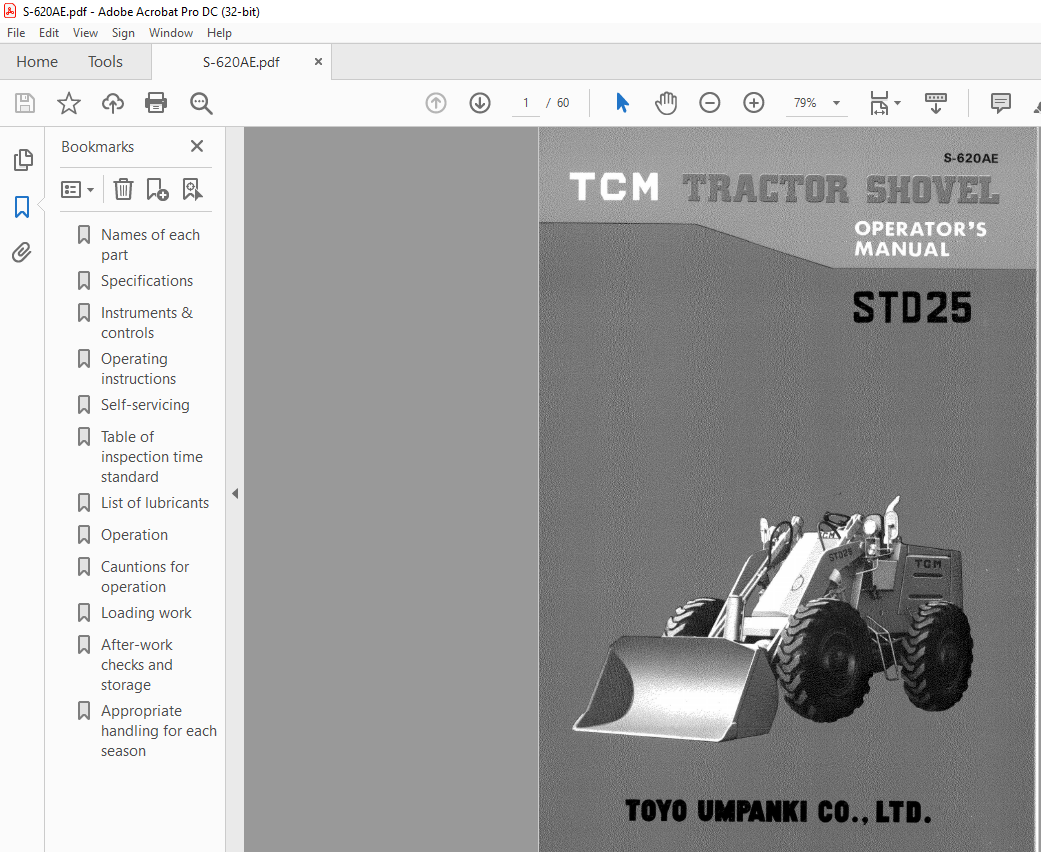The width and height of the screenshot is (1041, 852).
Task: Enable scrolling mode icon
Action: [936, 103]
